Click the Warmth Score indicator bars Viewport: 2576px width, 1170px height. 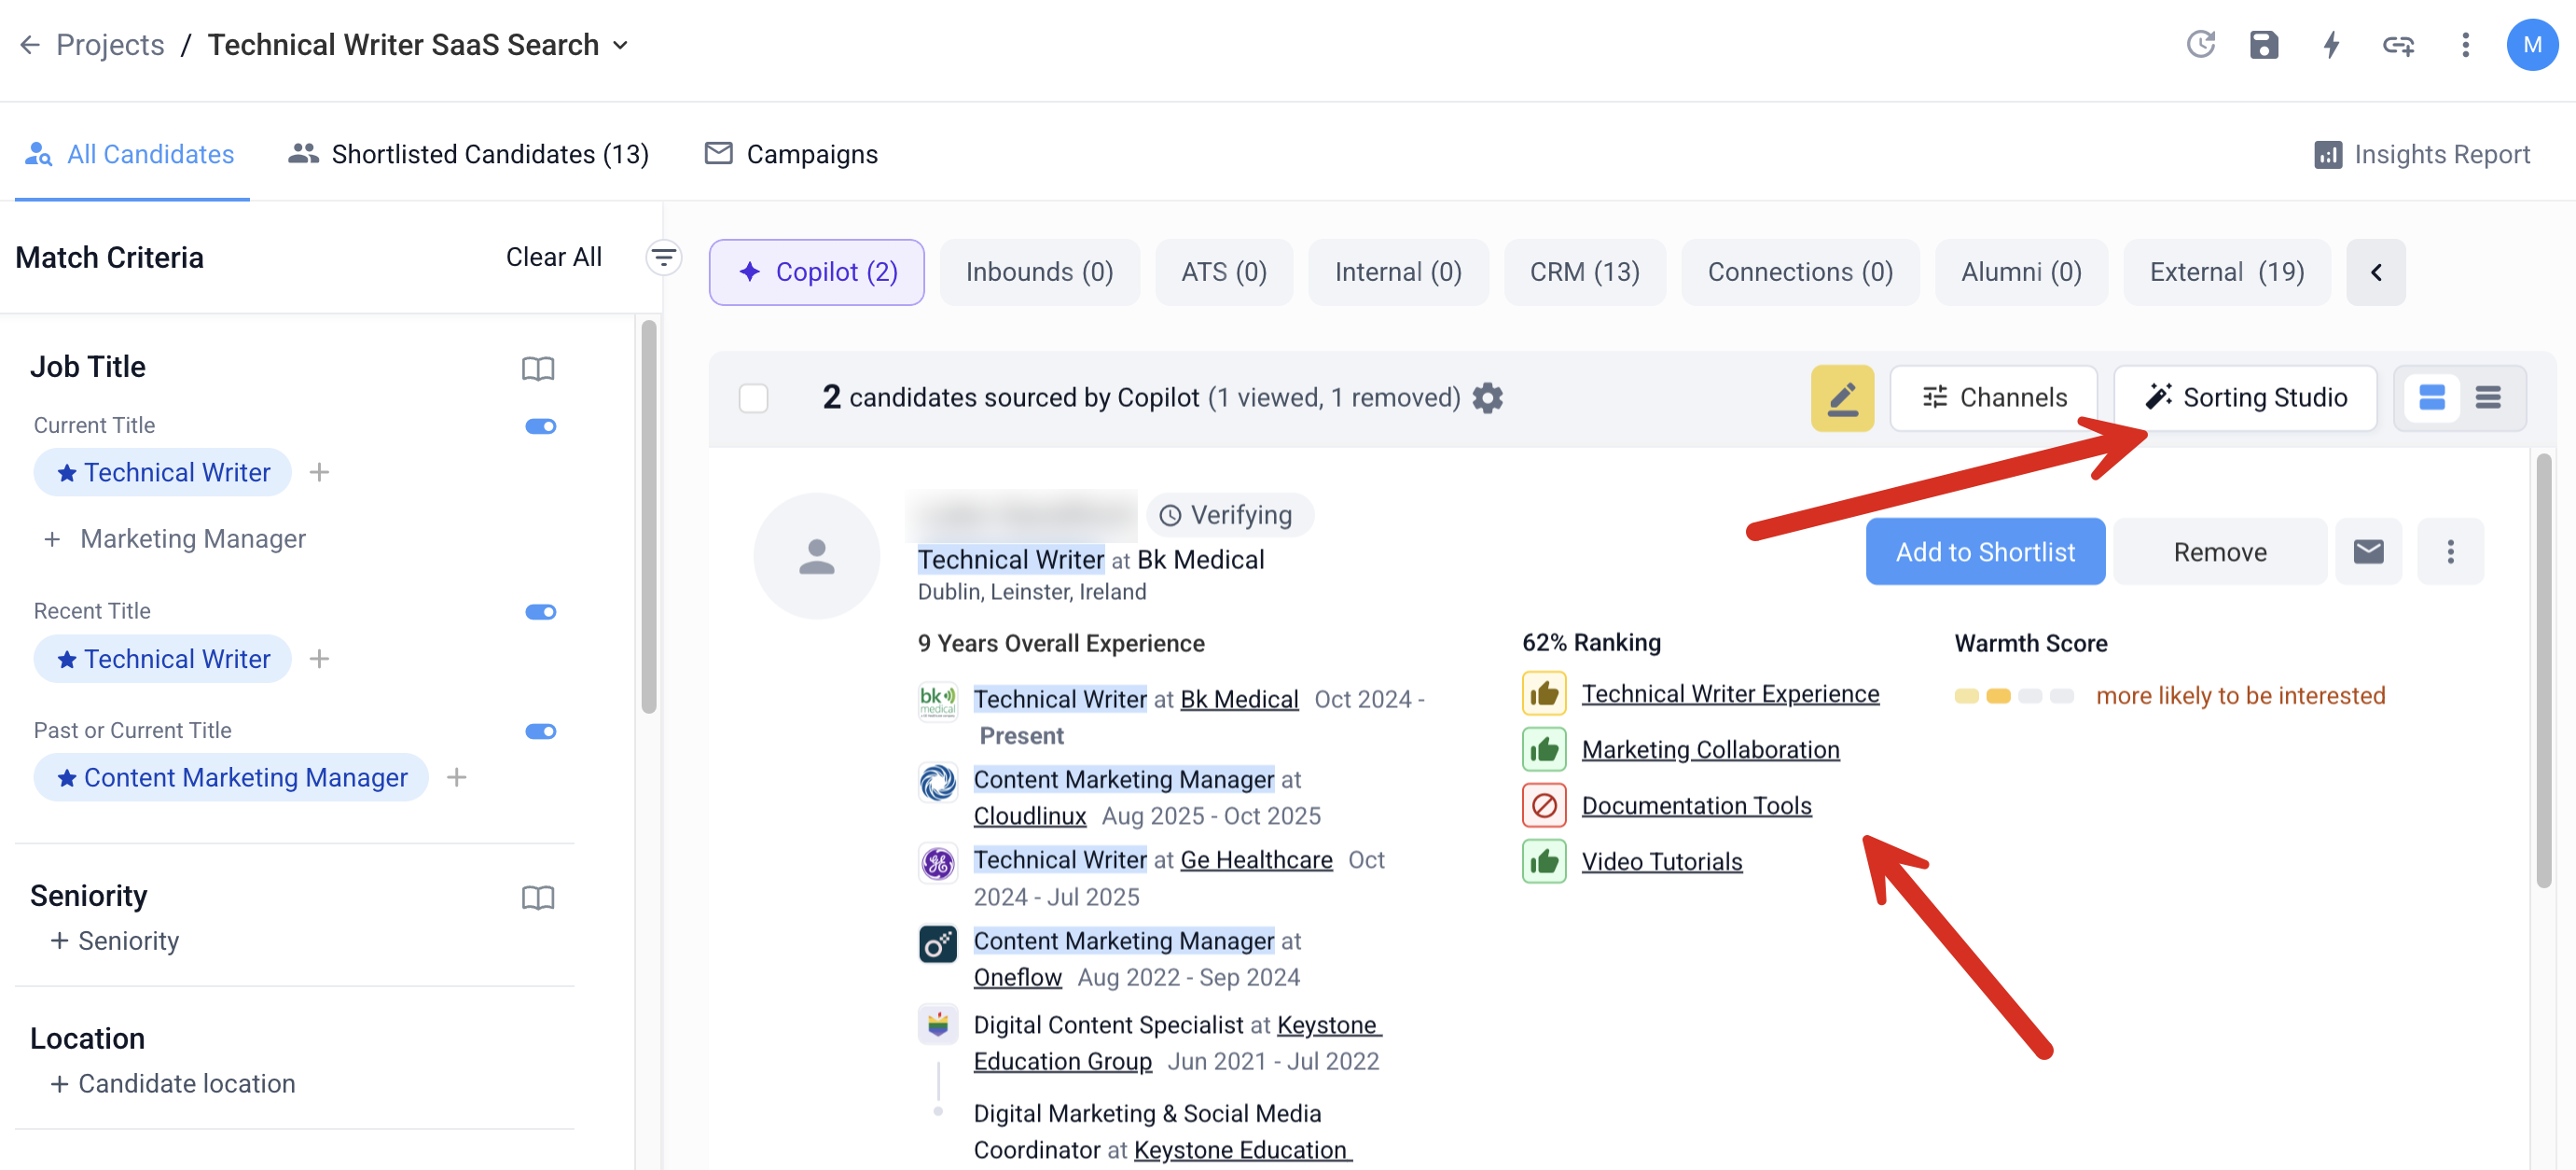click(x=2014, y=696)
